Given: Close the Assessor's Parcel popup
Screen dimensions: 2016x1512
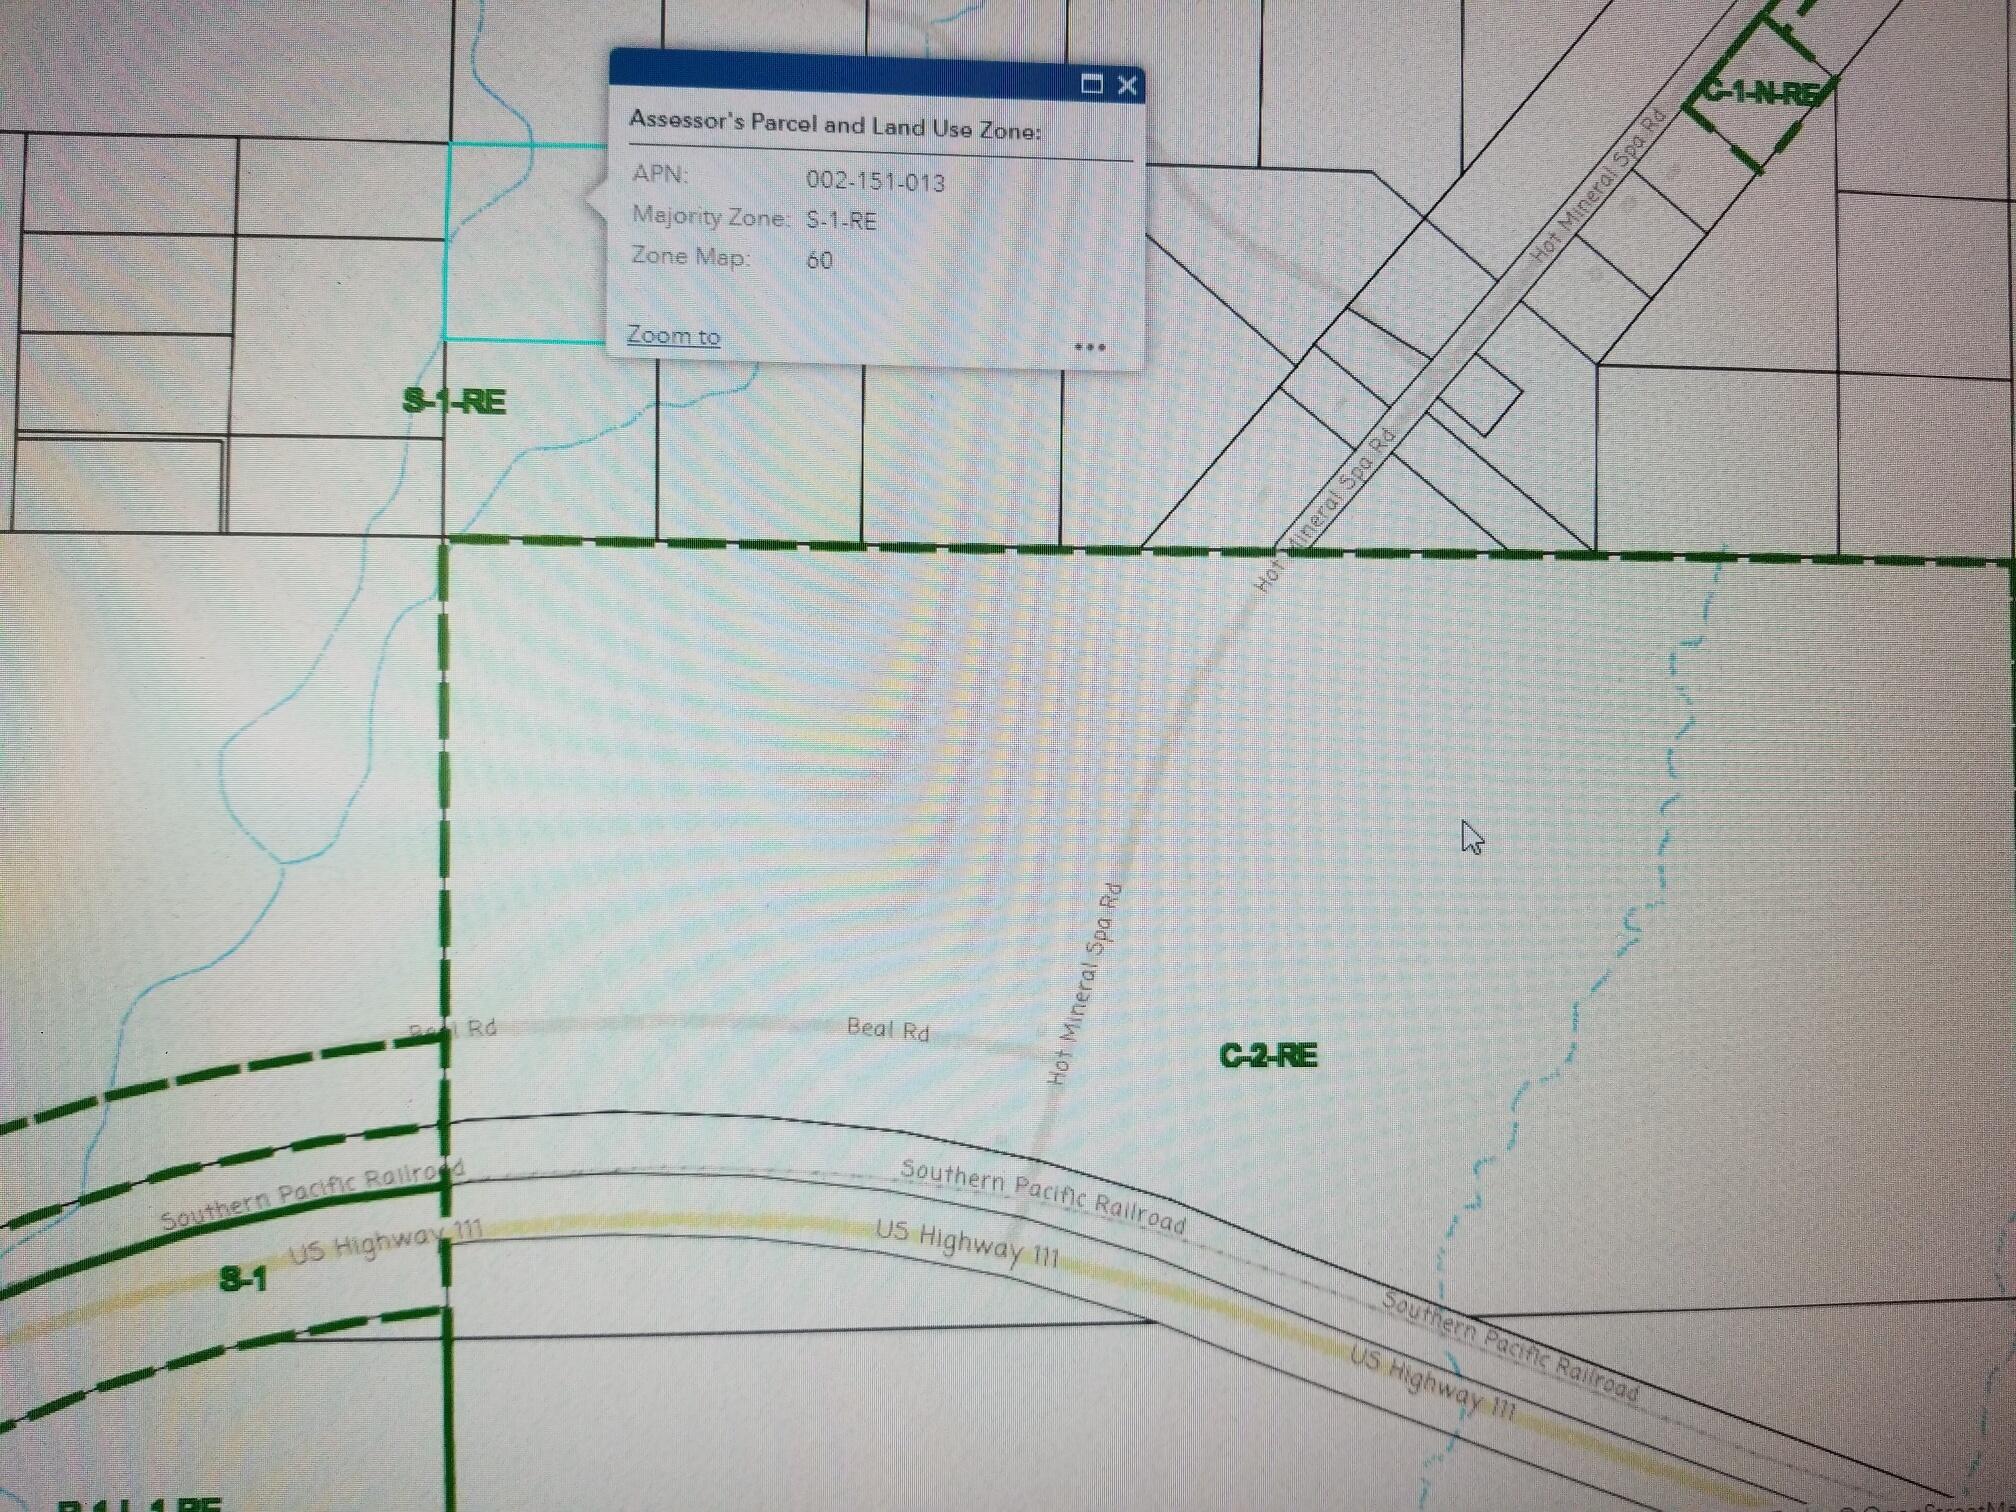Looking at the screenshot, I should (x=1127, y=85).
